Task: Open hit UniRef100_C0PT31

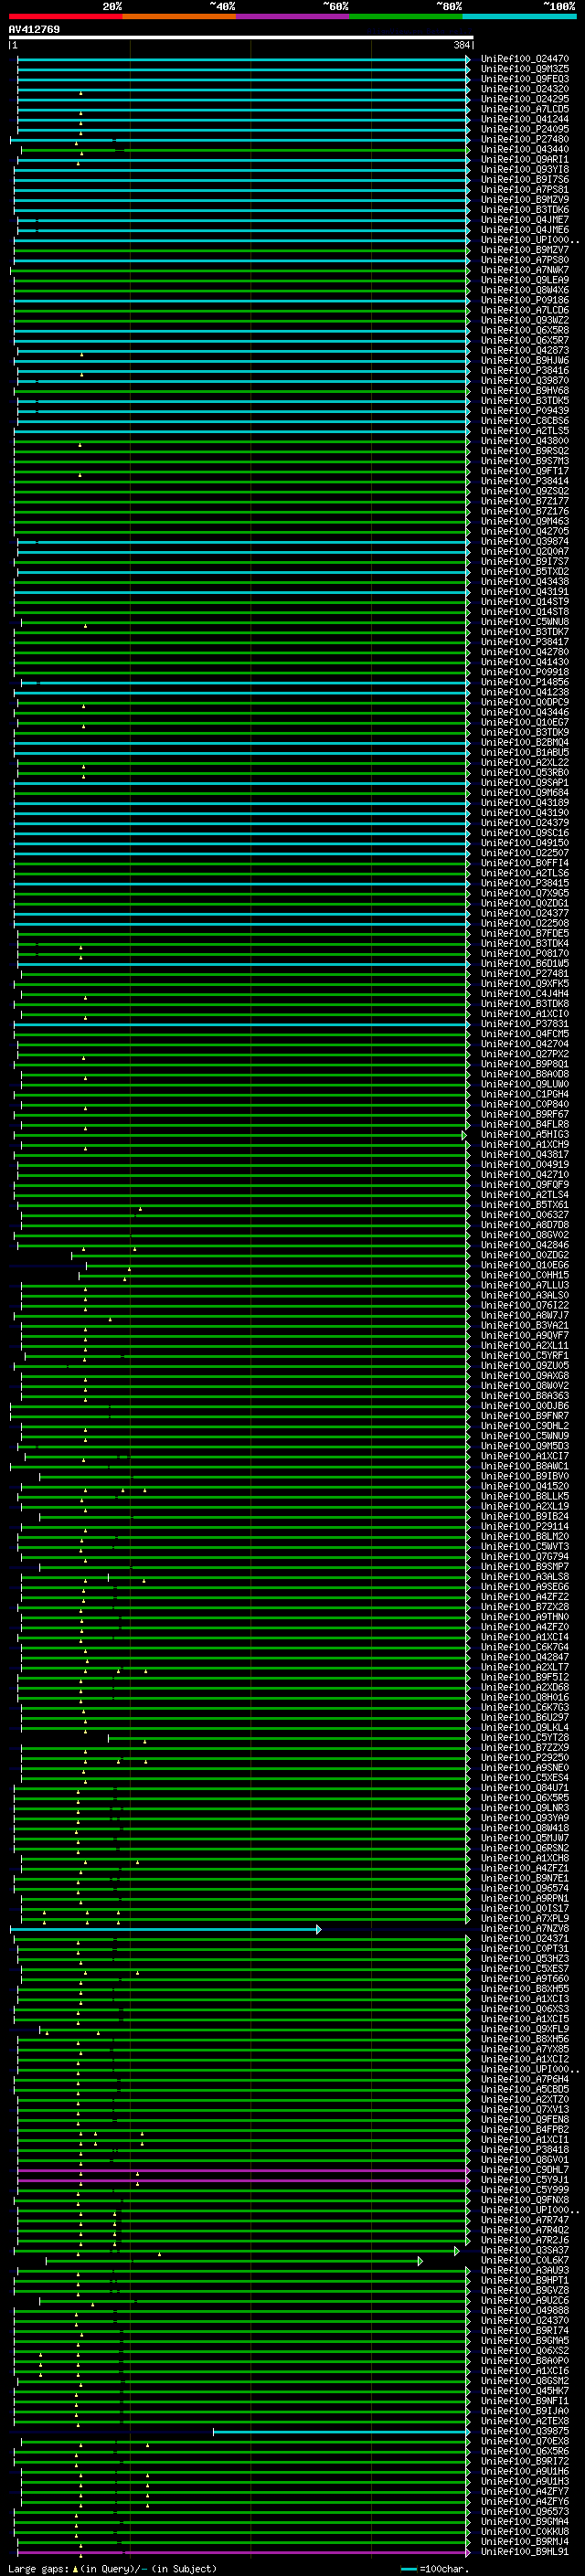Action: 525,1949
